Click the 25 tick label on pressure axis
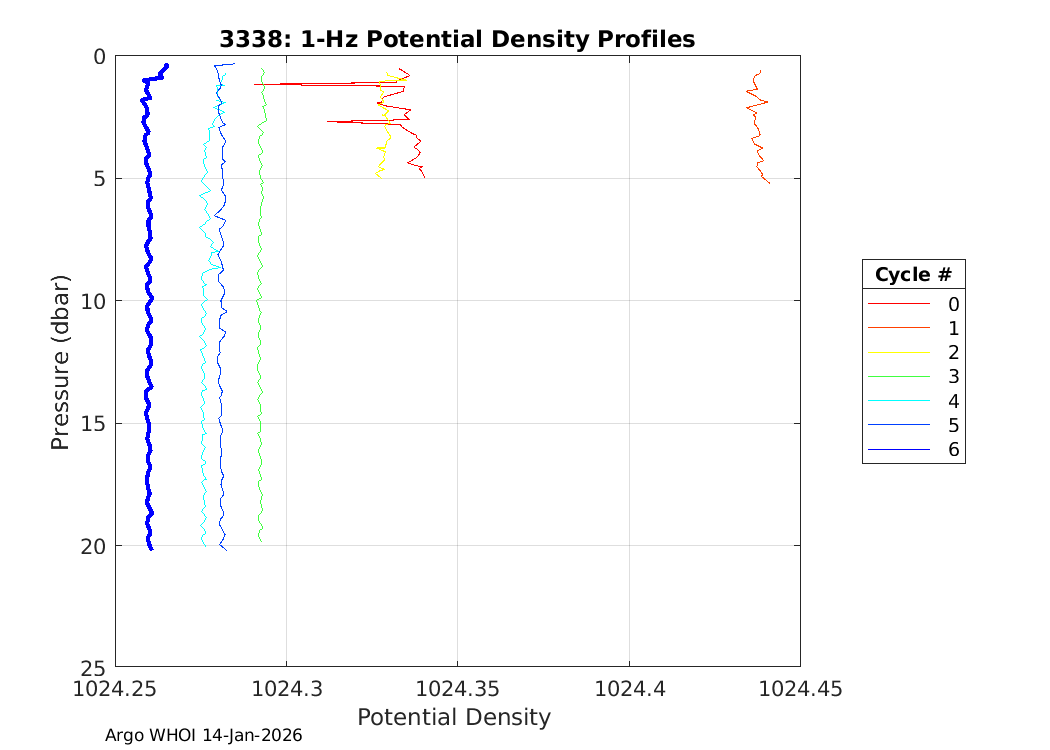The height and width of the screenshot is (750, 1050). pyautogui.click(x=94, y=668)
